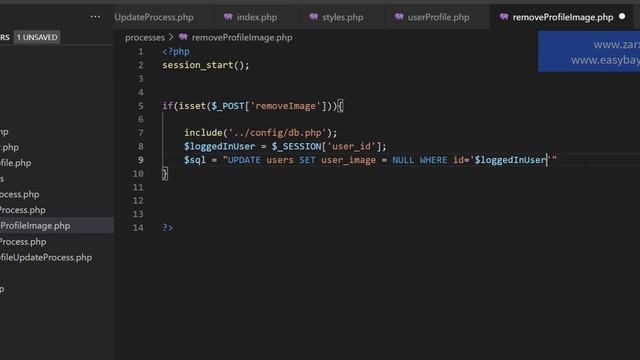Click the UPDATE users SQL string

390,160
